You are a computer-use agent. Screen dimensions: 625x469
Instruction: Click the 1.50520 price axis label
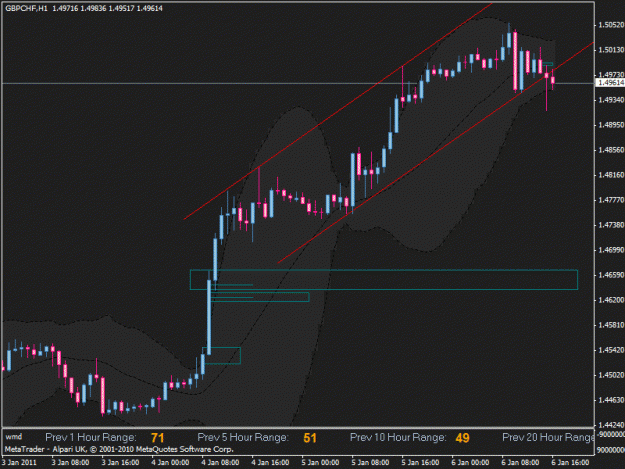pyautogui.click(x=611, y=25)
